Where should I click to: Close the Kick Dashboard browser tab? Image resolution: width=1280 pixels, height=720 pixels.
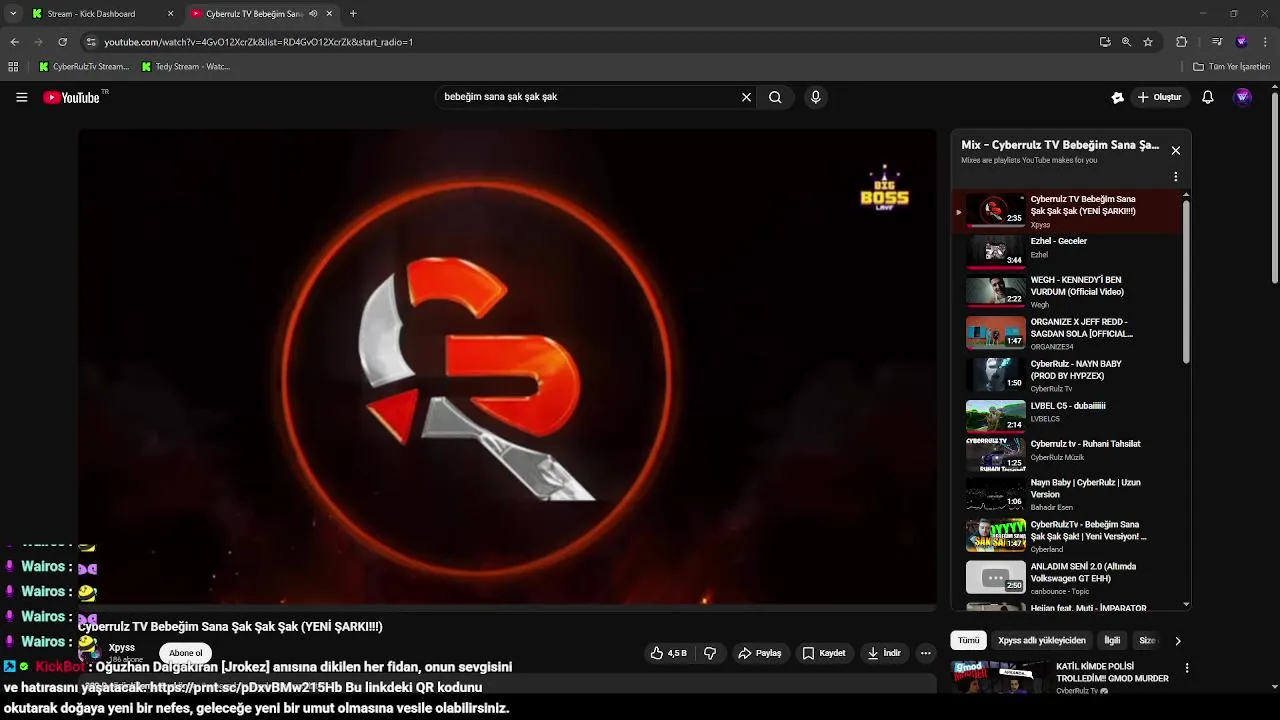point(170,14)
